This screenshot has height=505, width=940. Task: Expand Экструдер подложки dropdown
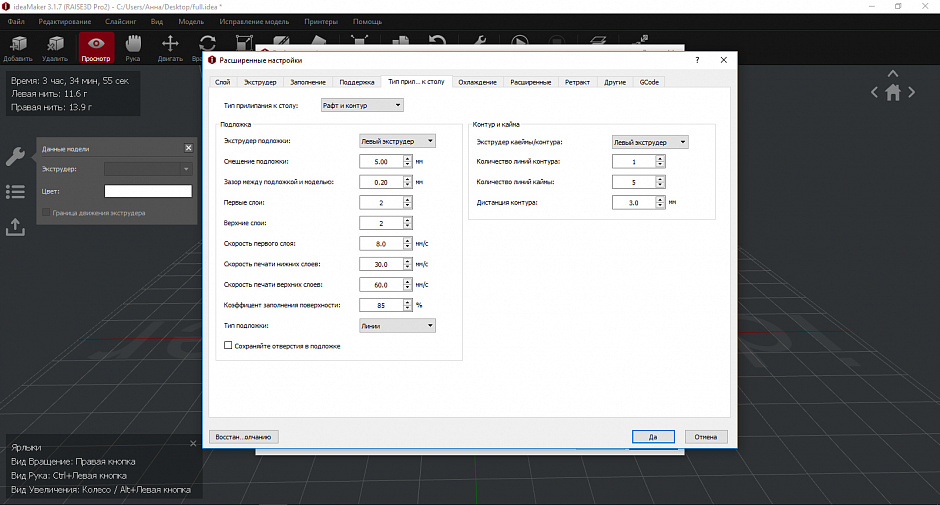point(397,141)
